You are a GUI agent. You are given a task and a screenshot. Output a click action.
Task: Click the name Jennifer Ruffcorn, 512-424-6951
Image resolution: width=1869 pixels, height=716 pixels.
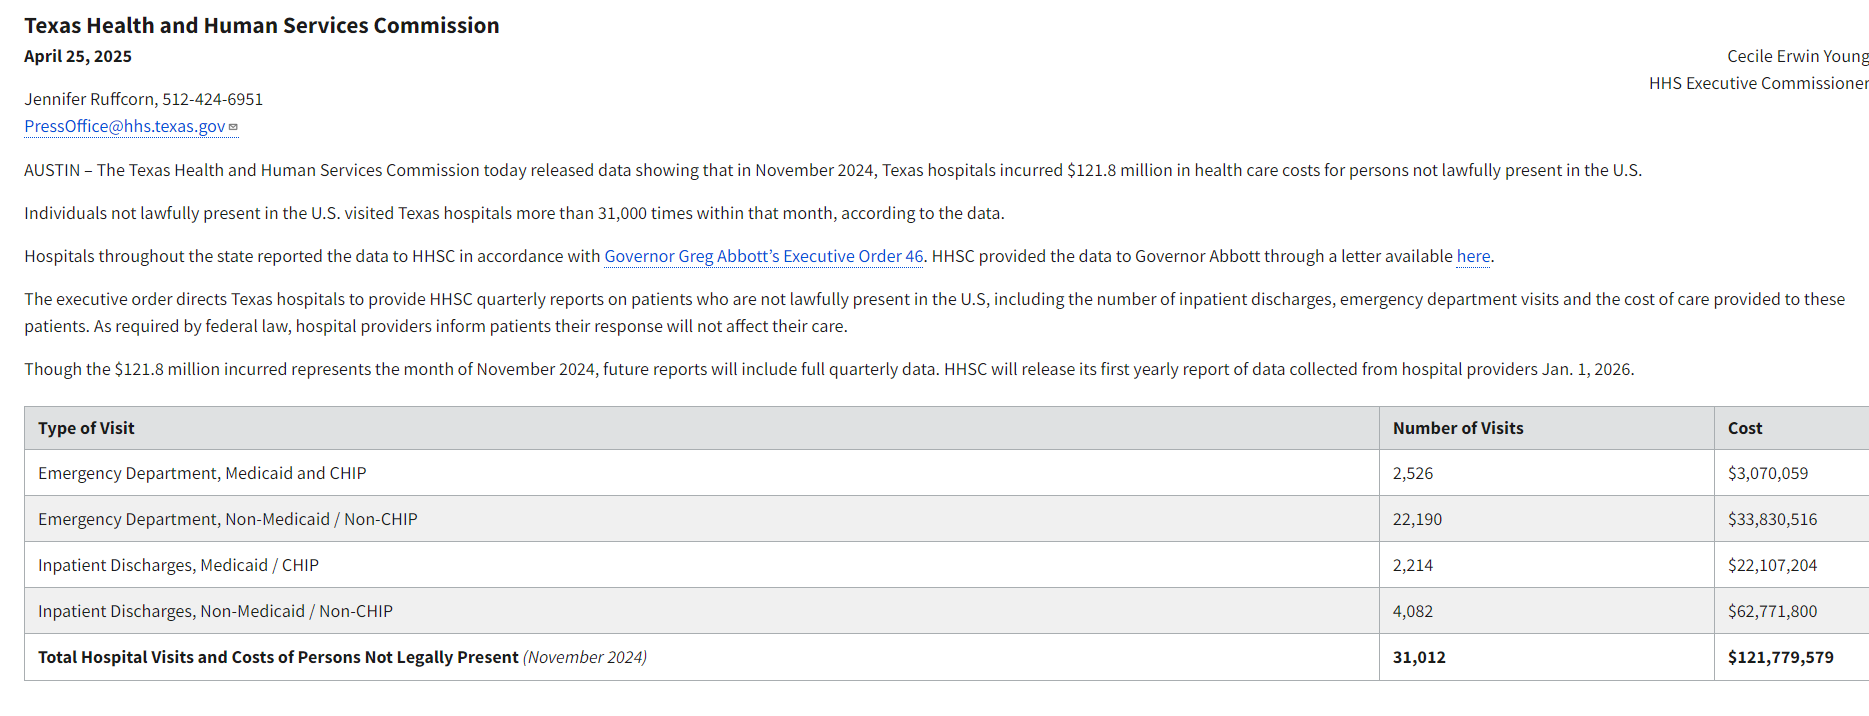pos(144,99)
